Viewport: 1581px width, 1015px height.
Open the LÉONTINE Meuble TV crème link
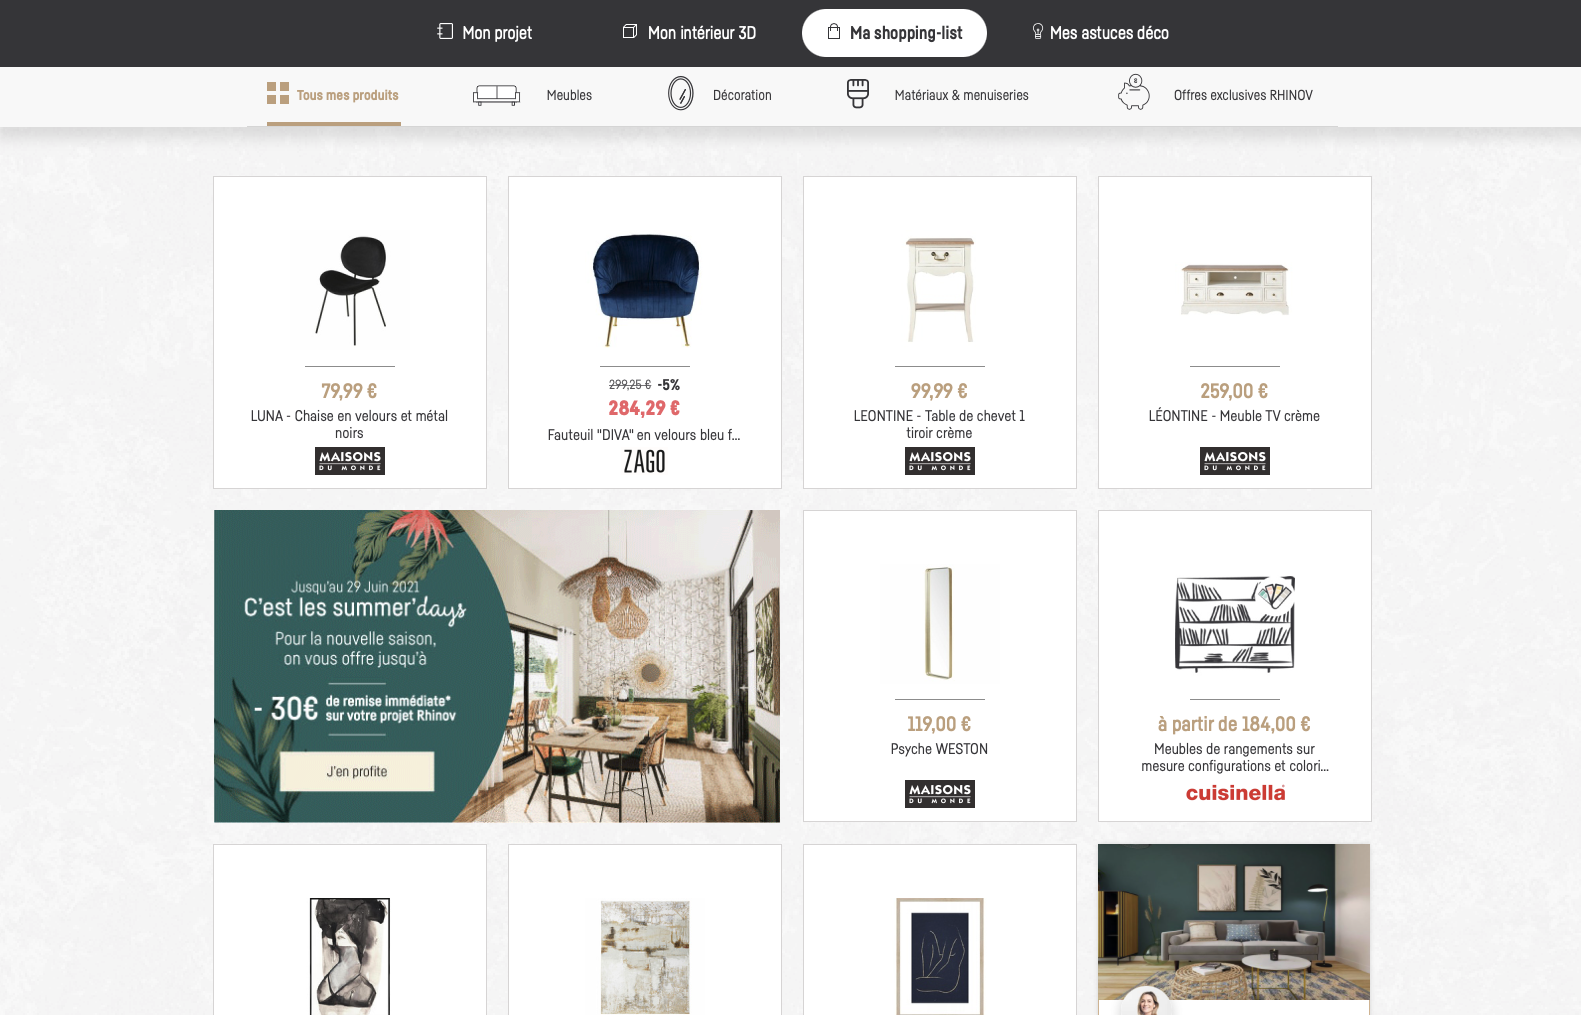pyautogui.click(x=1234, y=416)
